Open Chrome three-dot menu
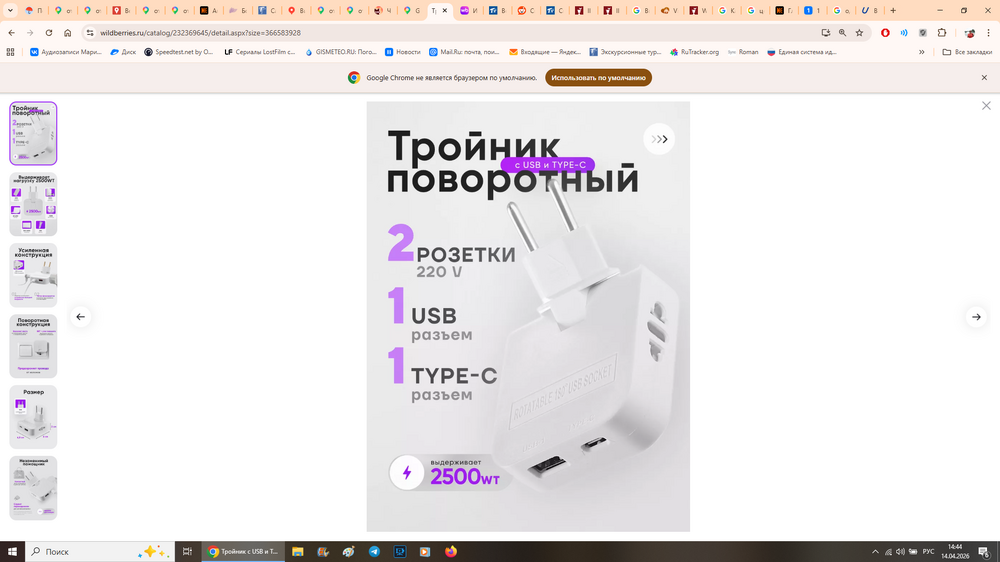 click(x=989, y=33)
